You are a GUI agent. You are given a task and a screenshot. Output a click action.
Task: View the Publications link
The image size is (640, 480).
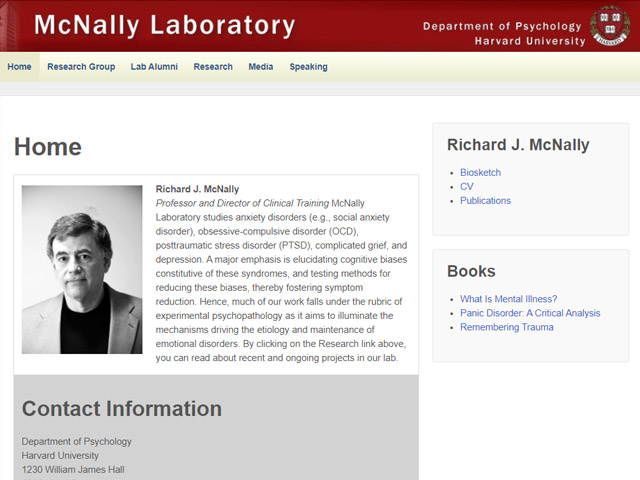(x=485, y=201)
